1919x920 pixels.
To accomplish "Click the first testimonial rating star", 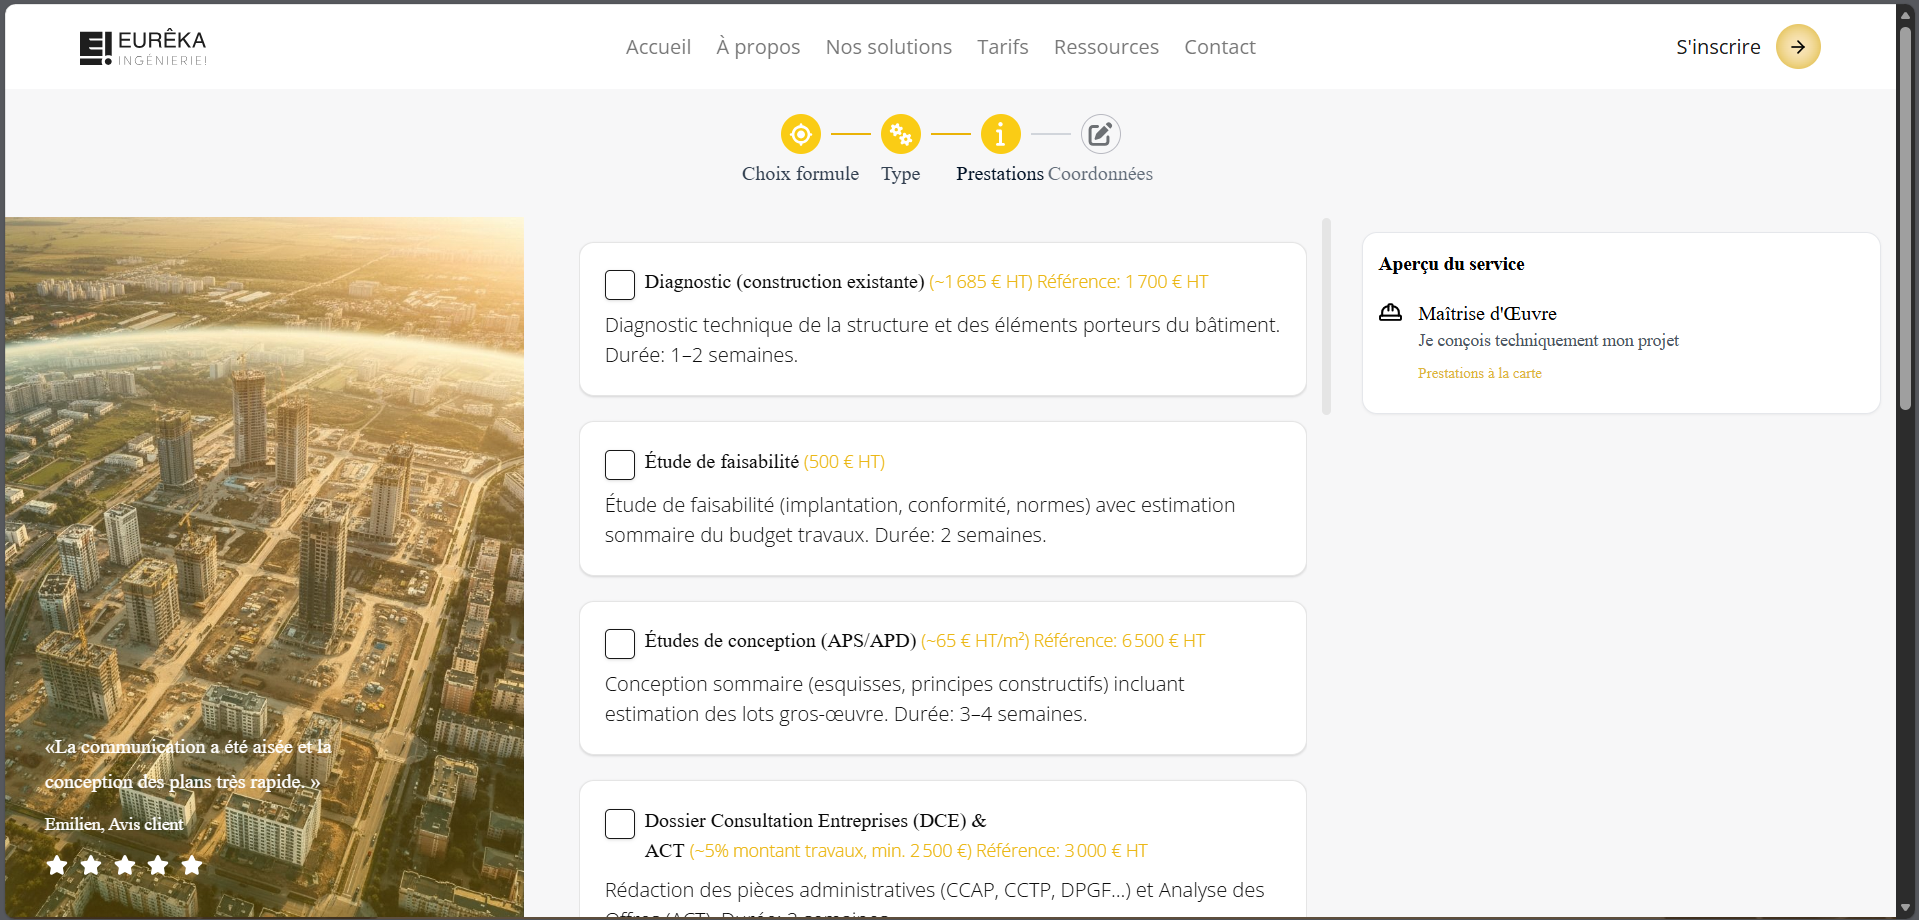I will [57, 865].
